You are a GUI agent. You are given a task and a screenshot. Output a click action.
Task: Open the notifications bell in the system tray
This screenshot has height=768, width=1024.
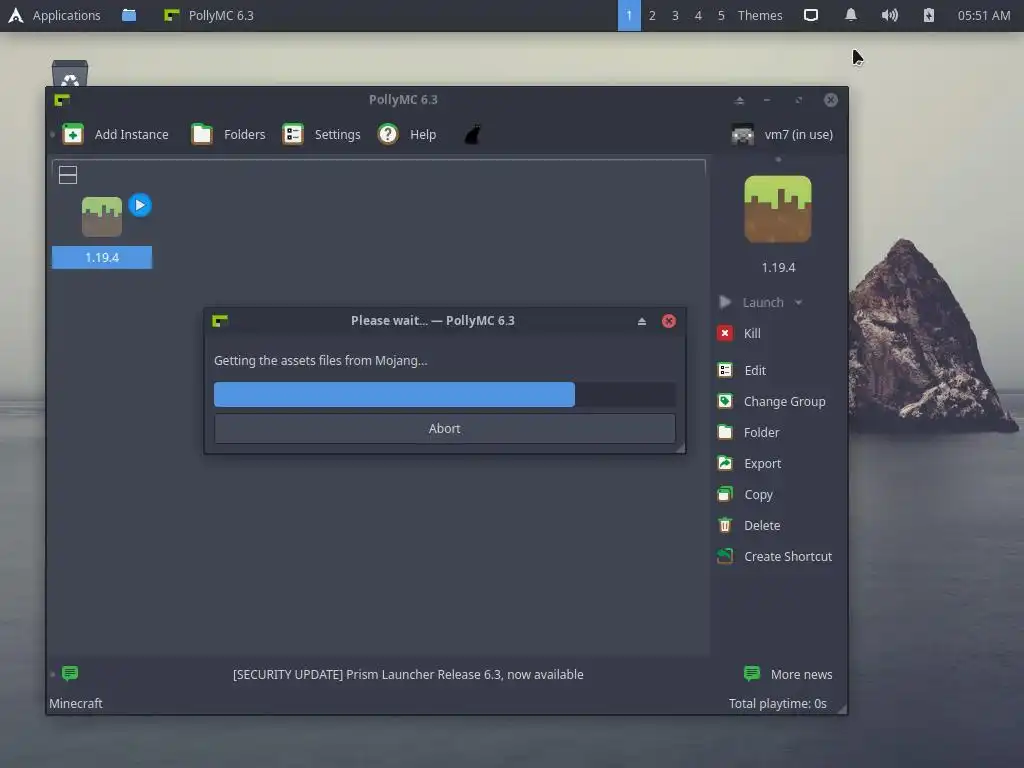[x=850, y=15]
